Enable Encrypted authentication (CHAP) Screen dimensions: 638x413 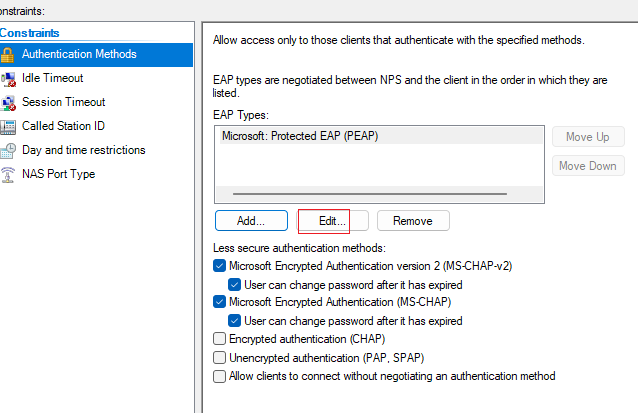tap(219, 339)
